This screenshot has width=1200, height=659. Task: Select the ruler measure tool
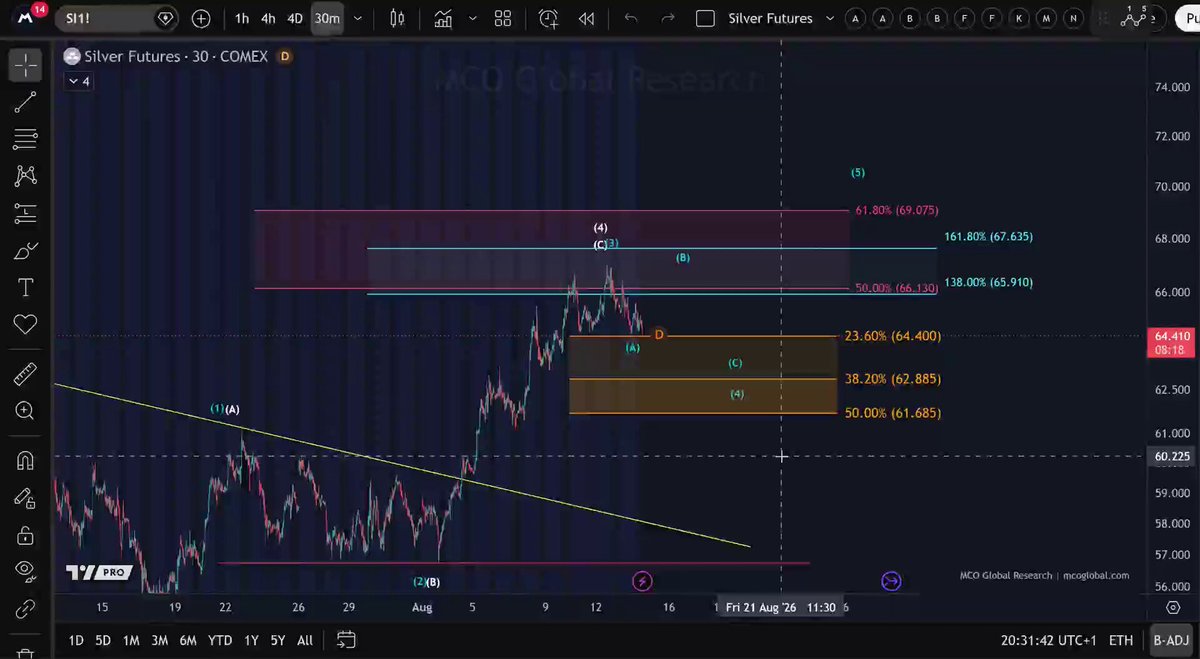[x=25, y=375]
